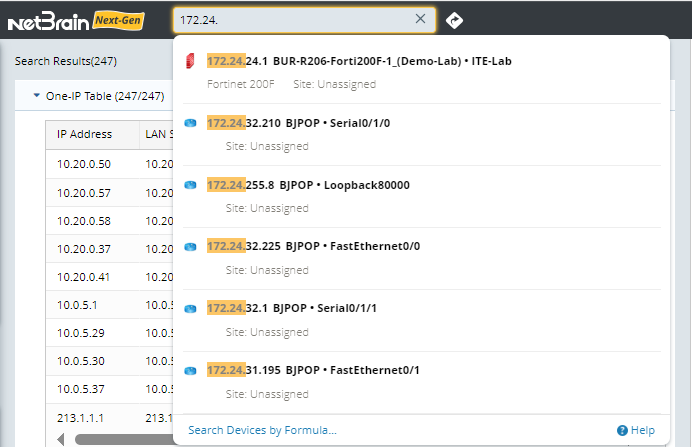Select result 172.24.32.225 BJPOP FastEthernet0/0
692x447 pixels.
[x=422, y=258]
